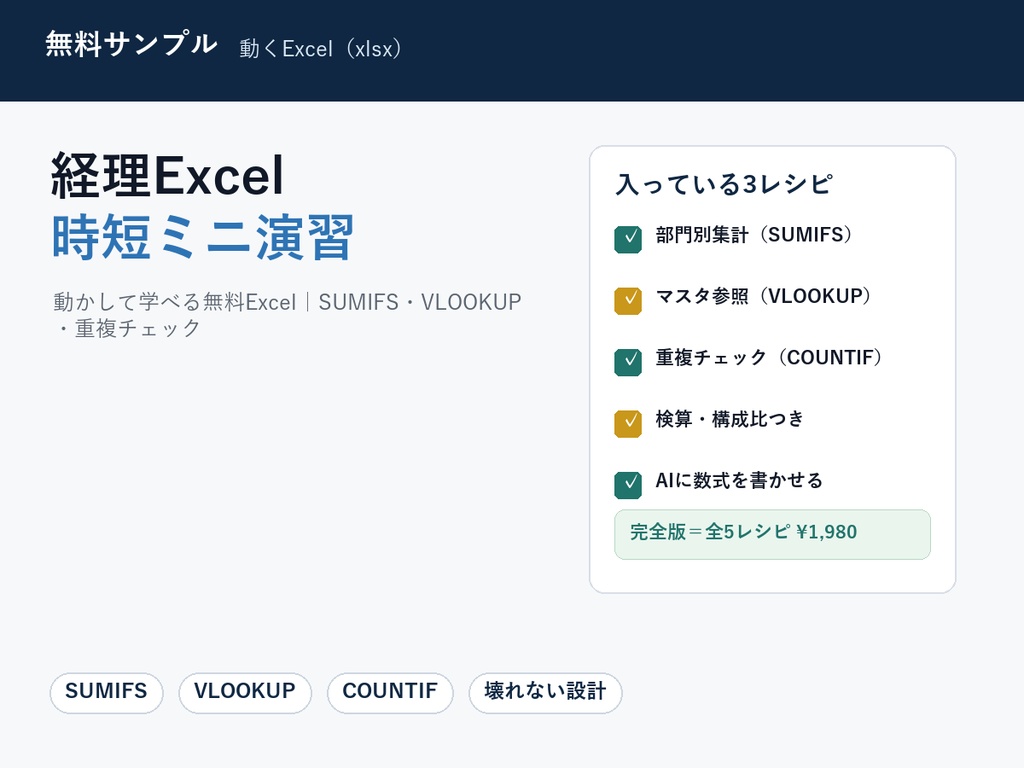Click the 壊れない設計 tag pill
1024x768 pixels.
click(545, 693)
